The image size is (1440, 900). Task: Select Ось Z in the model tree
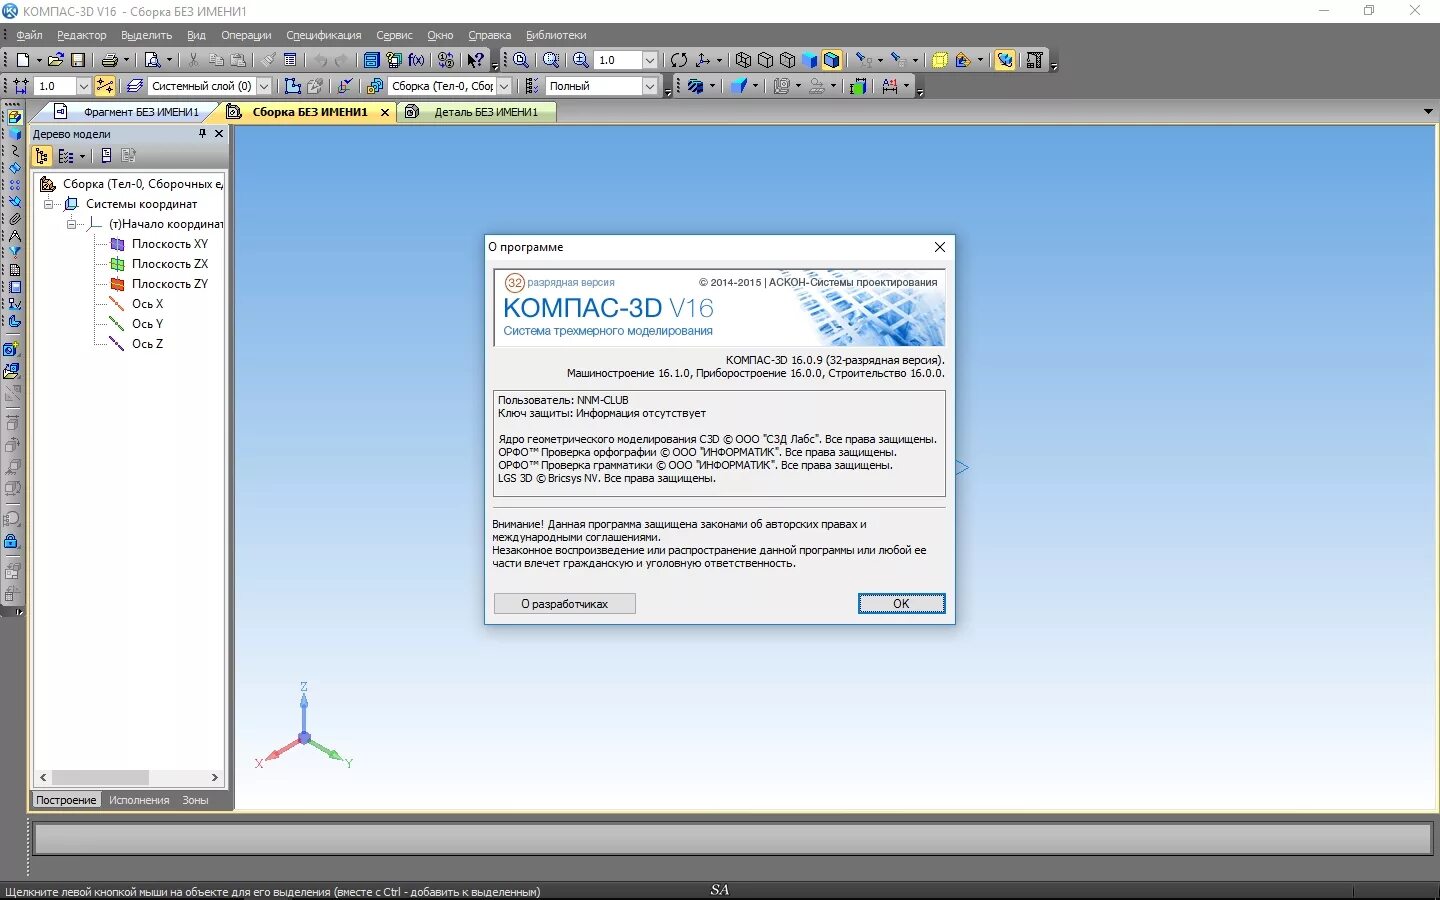tap(147, 344)
